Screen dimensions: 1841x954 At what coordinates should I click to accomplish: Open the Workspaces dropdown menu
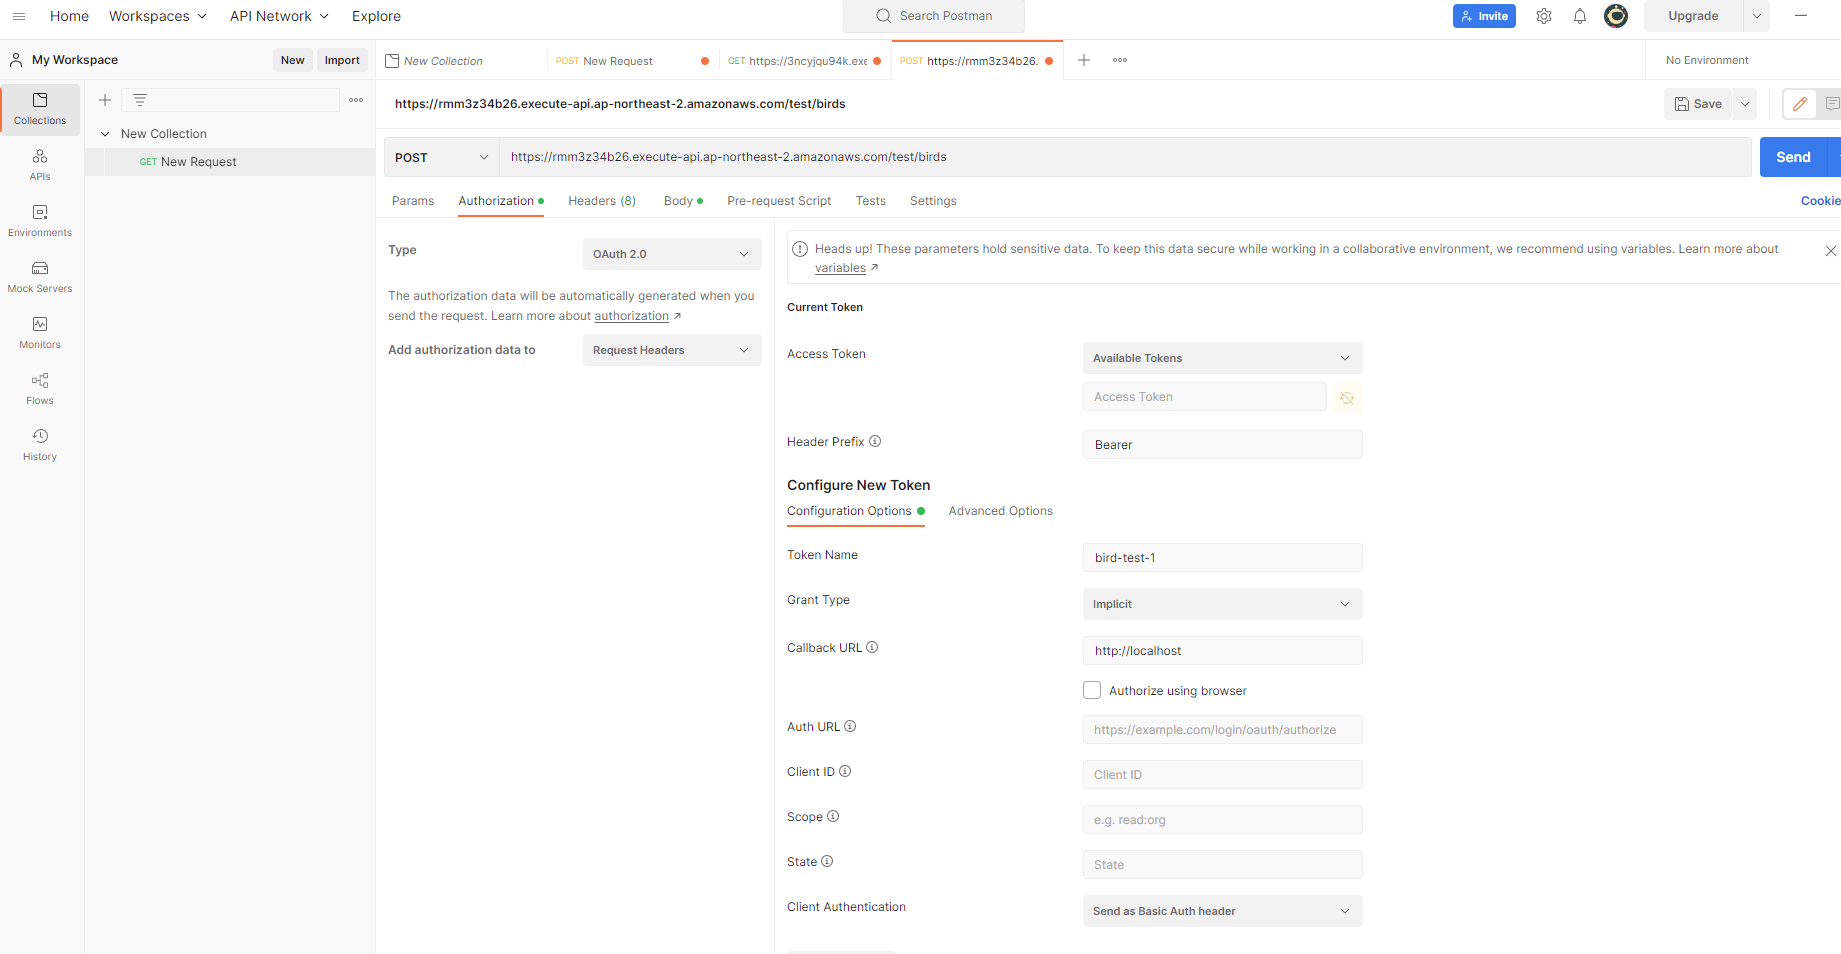click(158, 16)
